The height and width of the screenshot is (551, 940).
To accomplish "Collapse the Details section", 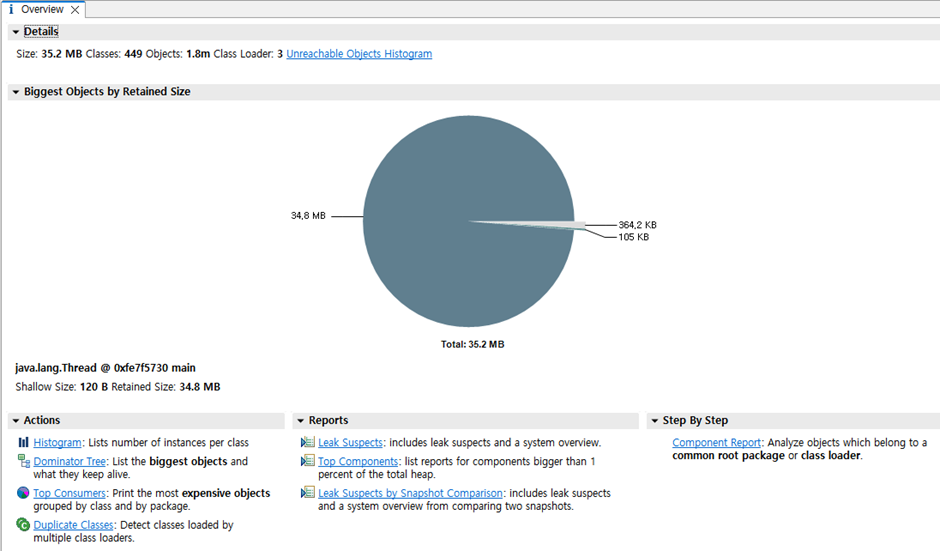I will coord(16,32).
